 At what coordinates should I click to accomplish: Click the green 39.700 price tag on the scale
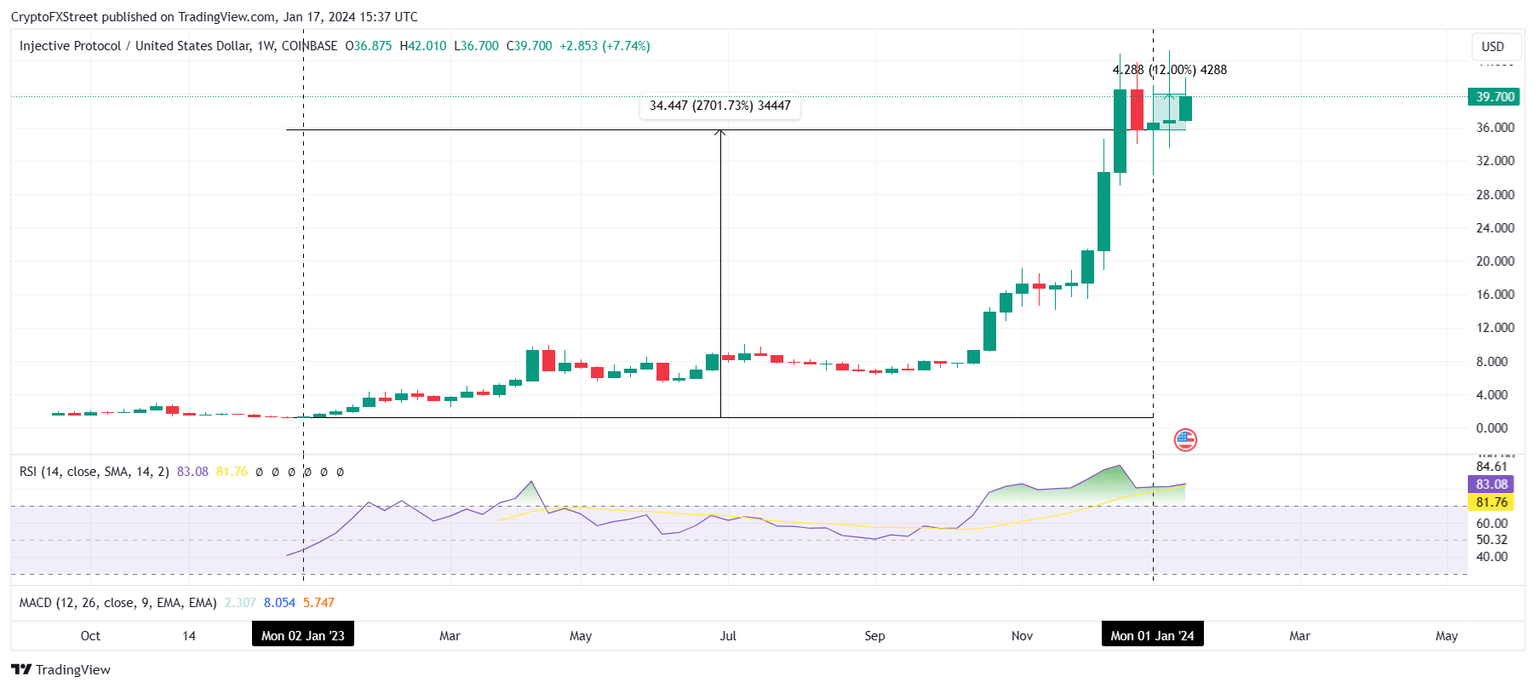[x=1493, y=97]
